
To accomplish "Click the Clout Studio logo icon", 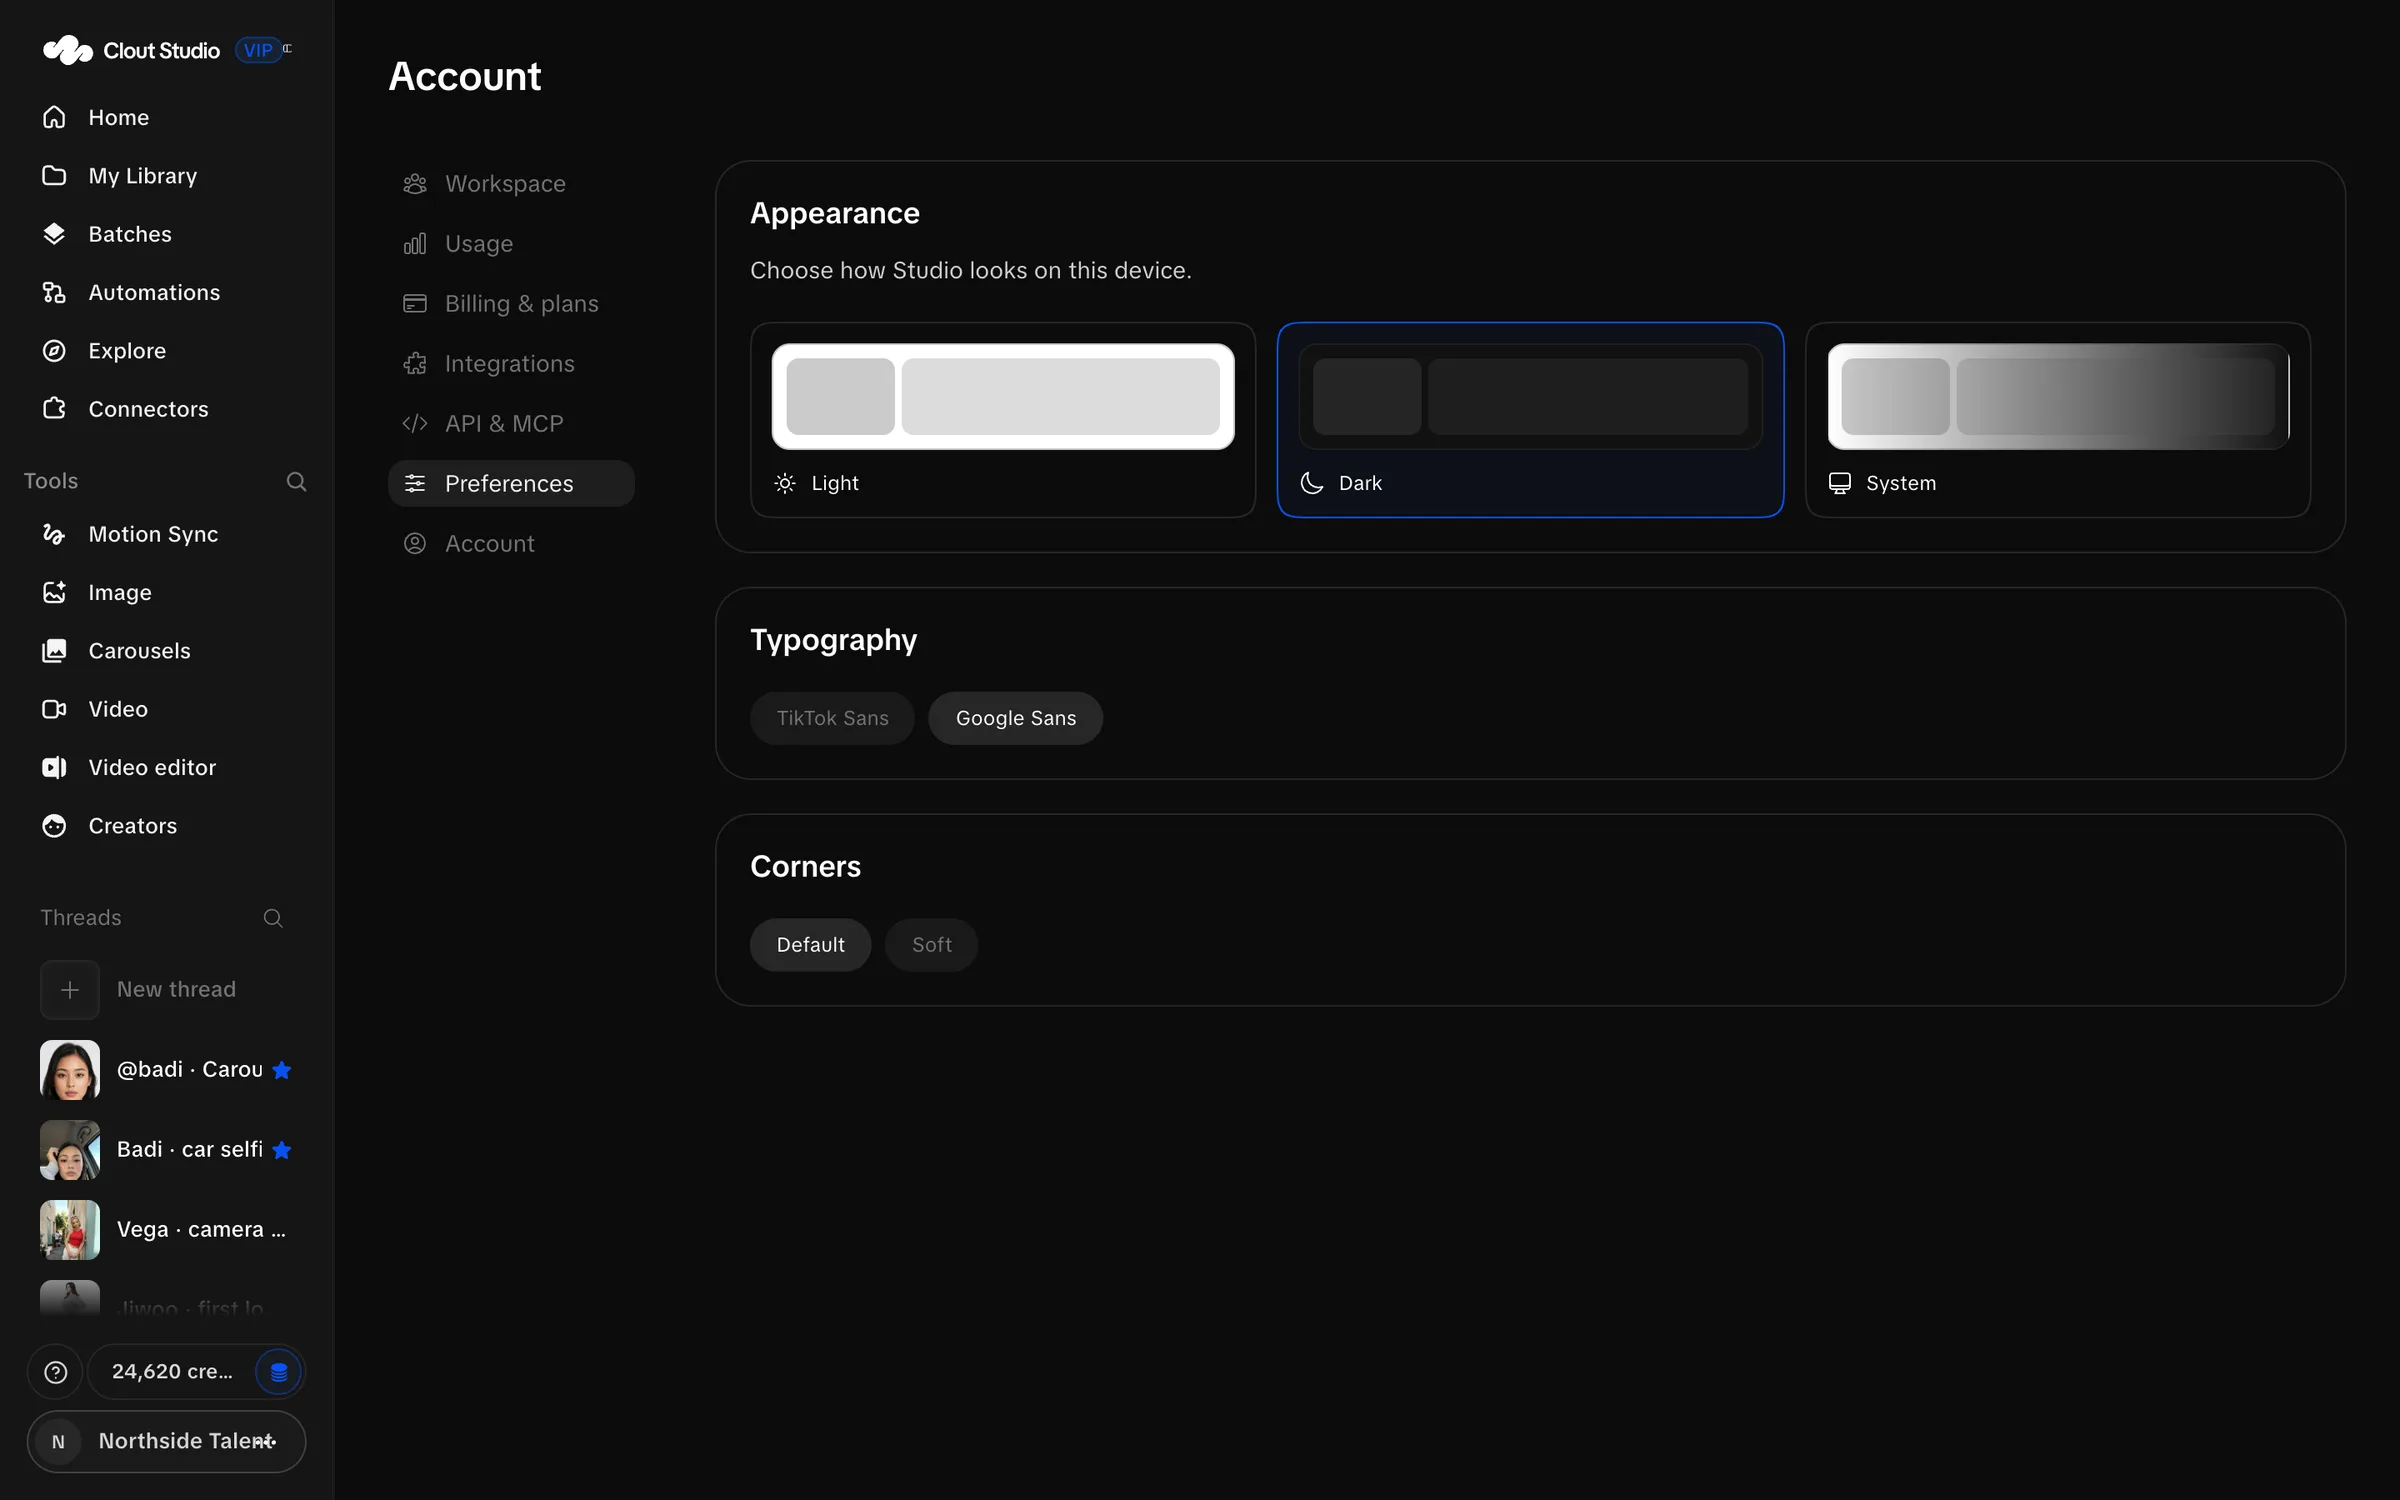I will tap(67, 50).
